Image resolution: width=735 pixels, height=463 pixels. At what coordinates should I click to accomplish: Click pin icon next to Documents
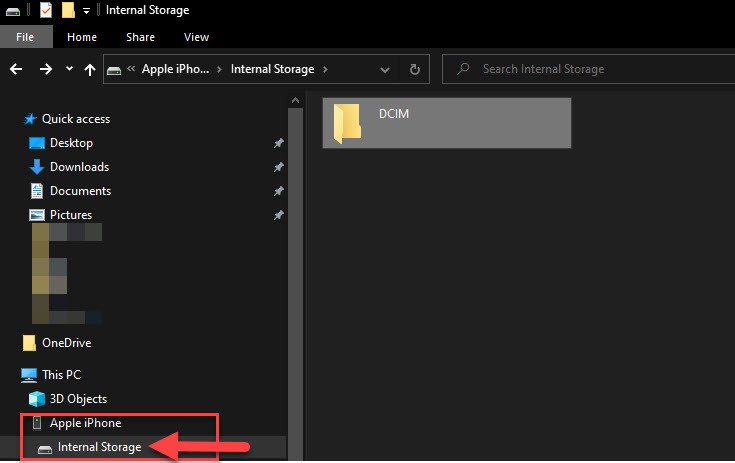278,191
